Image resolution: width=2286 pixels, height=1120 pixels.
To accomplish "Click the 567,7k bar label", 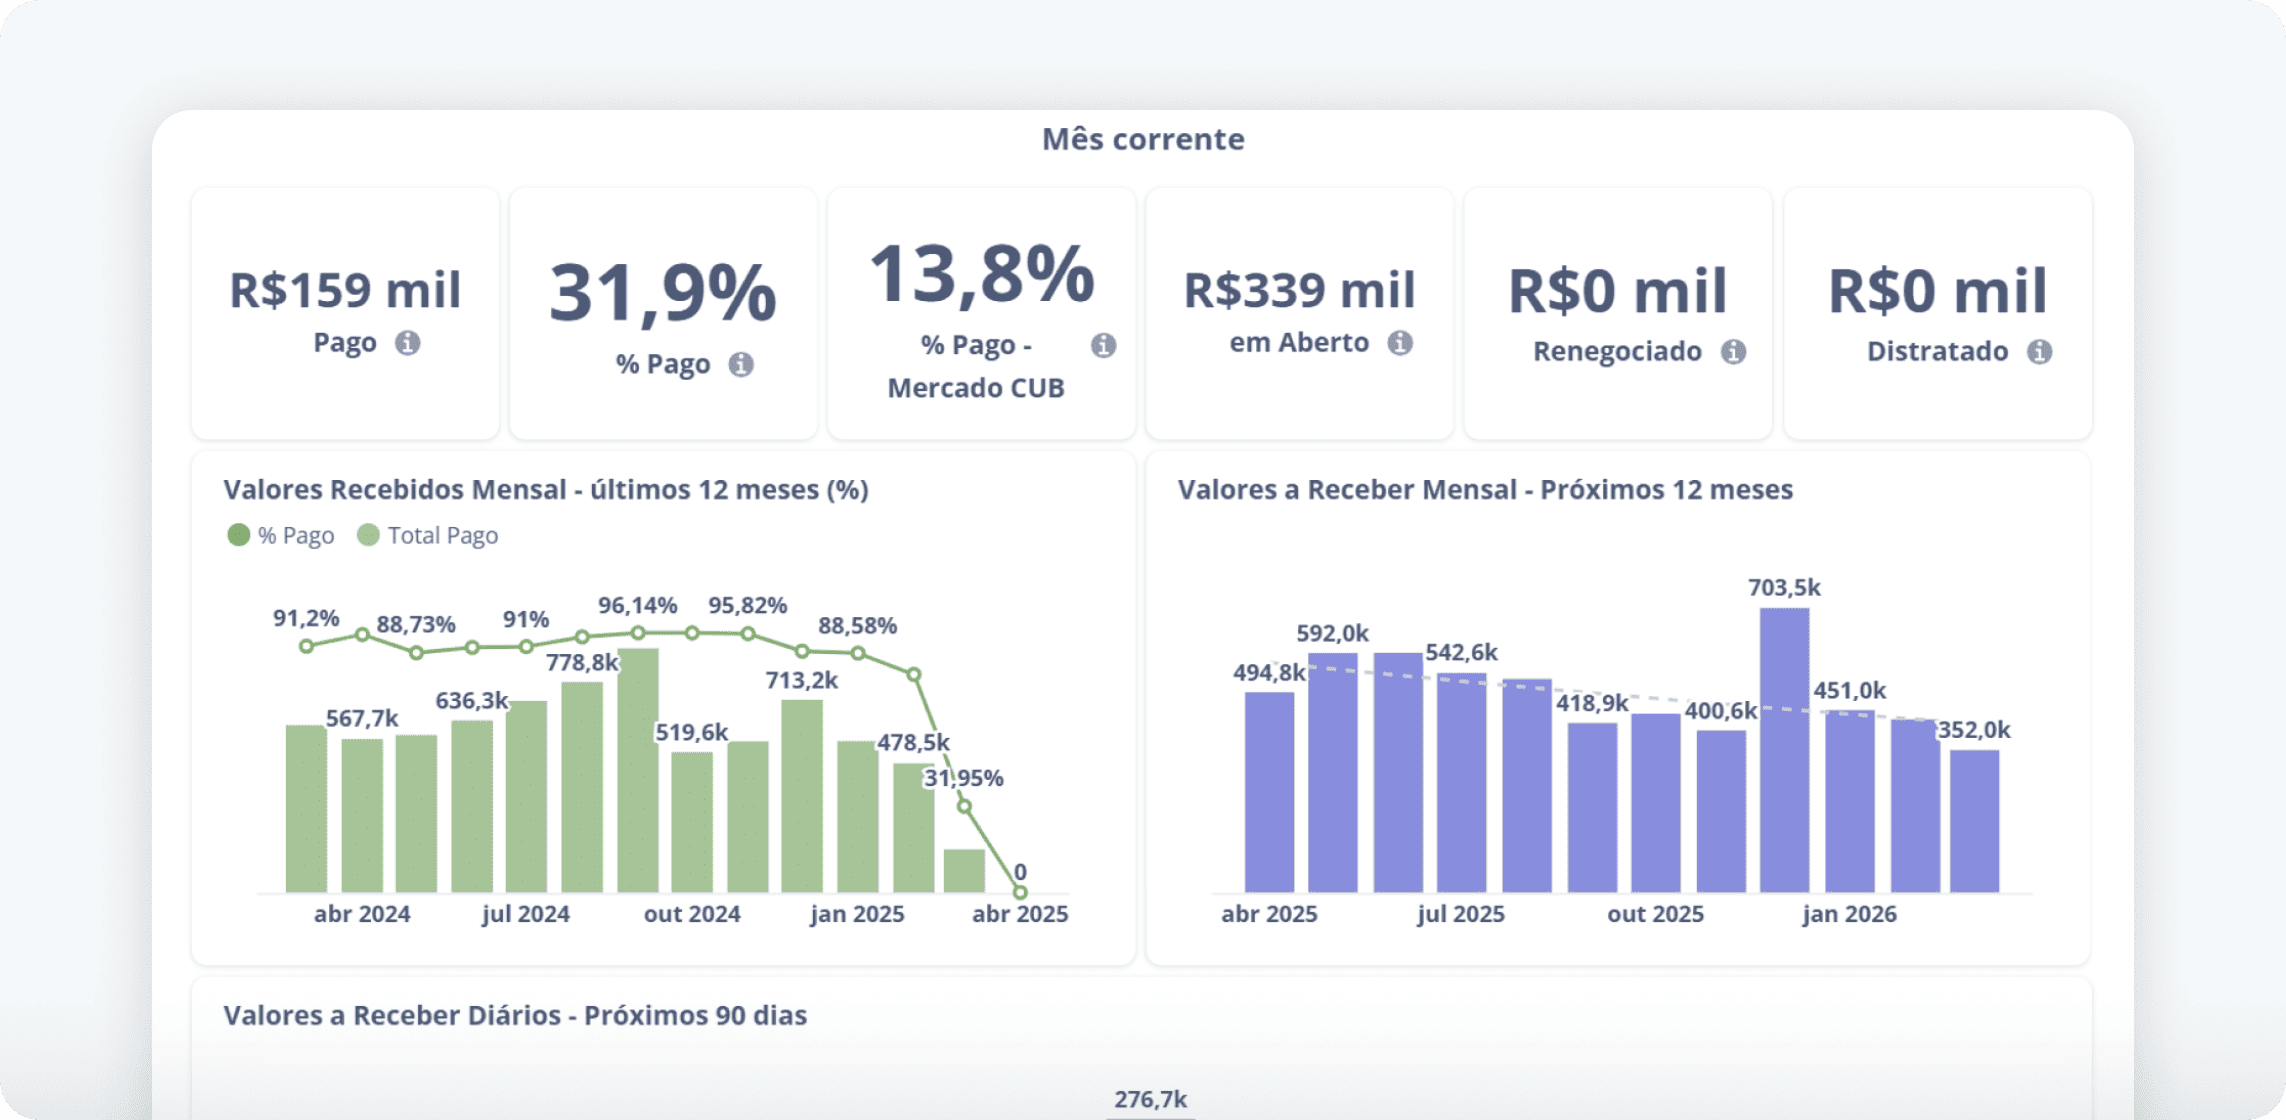I will pos(362,718).
